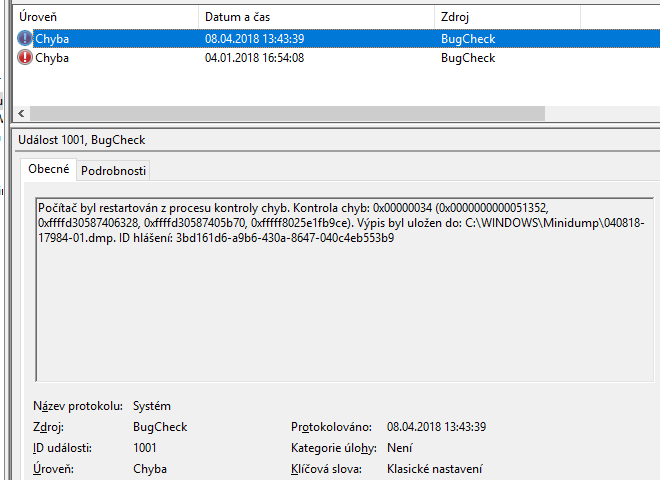This screenshot has height=480, width=660.
Task: Sort by Zdroj column header
Action: (507, 17)
